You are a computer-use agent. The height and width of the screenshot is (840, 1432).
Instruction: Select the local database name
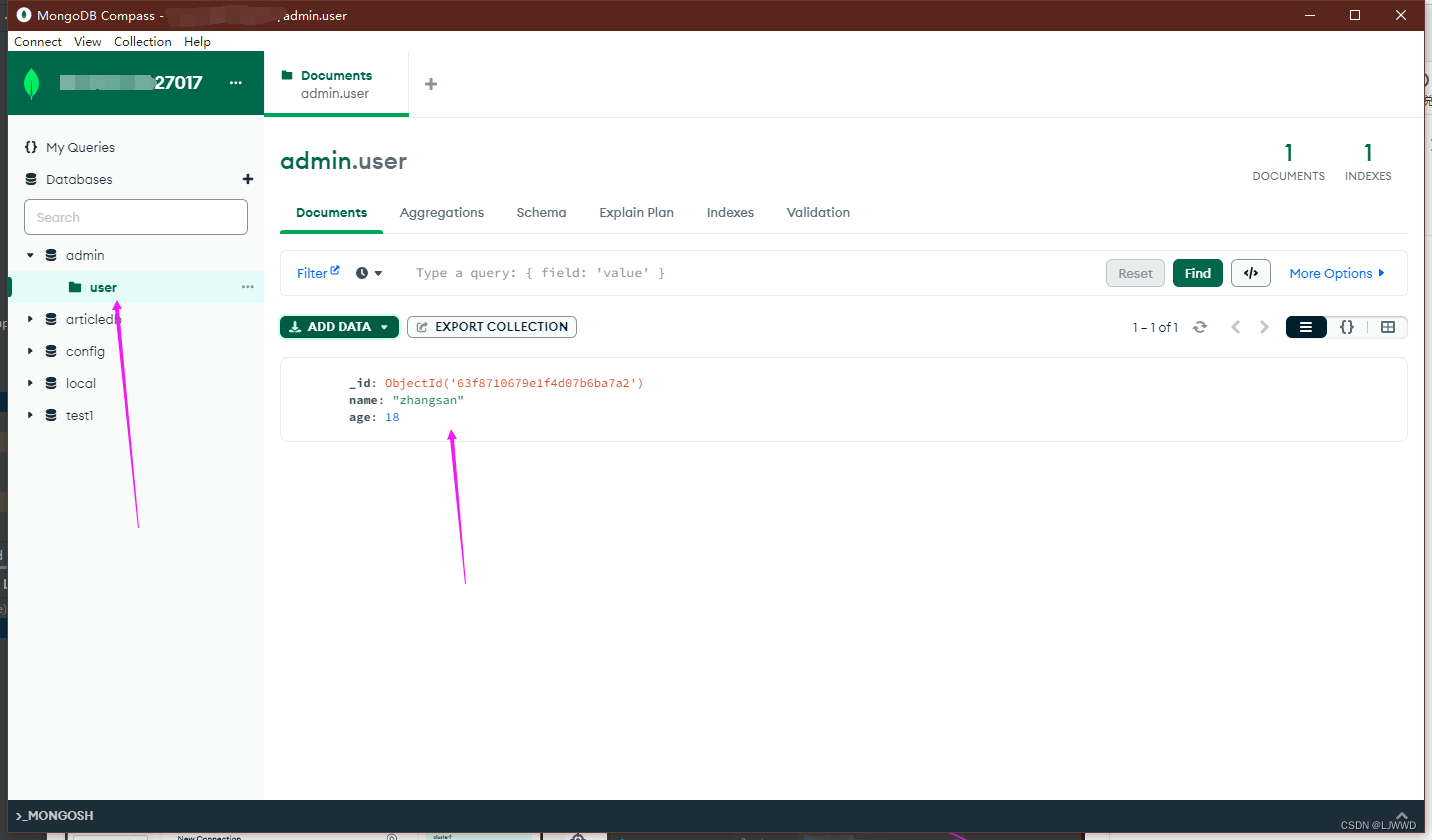pos(81,383)
